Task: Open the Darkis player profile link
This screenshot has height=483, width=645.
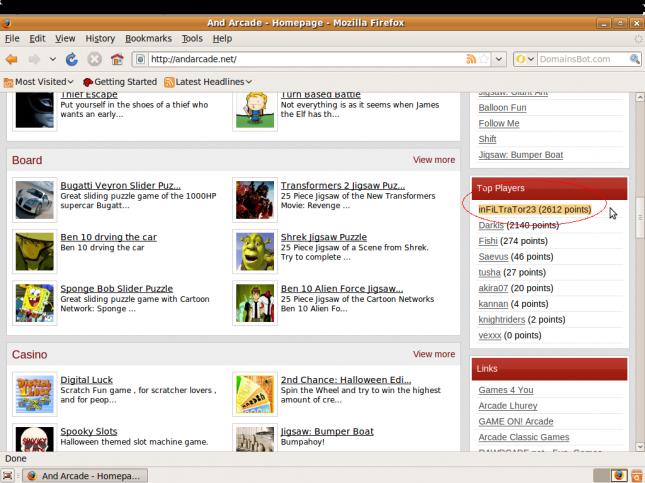Action: [491, 225]
